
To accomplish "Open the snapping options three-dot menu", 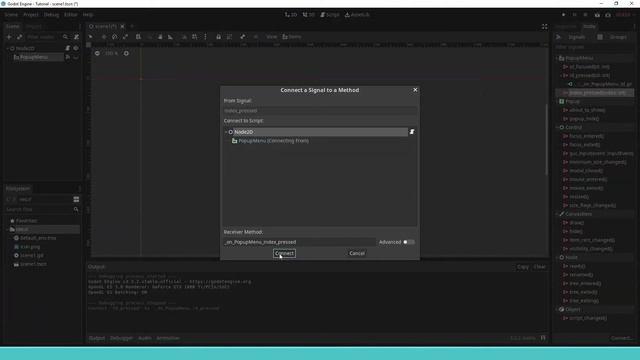I will (205, 37).
